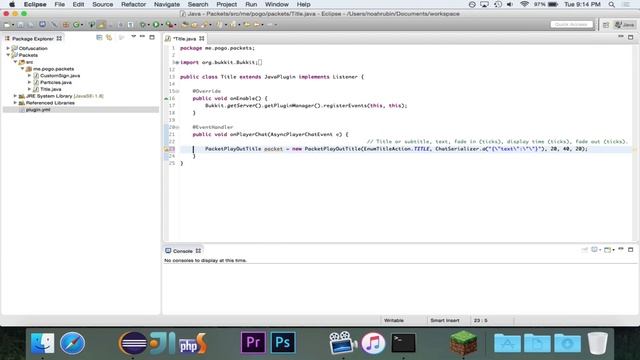Open dropdown arrow next to Run button
Image resolution: width=640 pixels, height=360 pixels.
162,25
